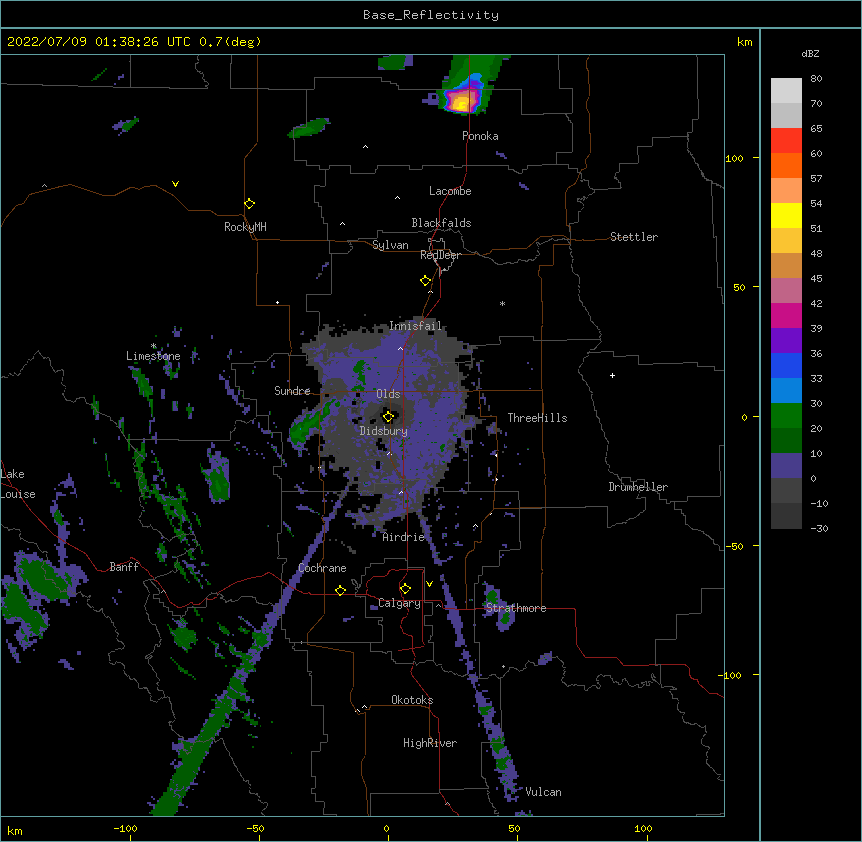The height and width of the screenshot is (842, 862).
Task: Click the Lacombe city label
Action: (x=450, y=191)
